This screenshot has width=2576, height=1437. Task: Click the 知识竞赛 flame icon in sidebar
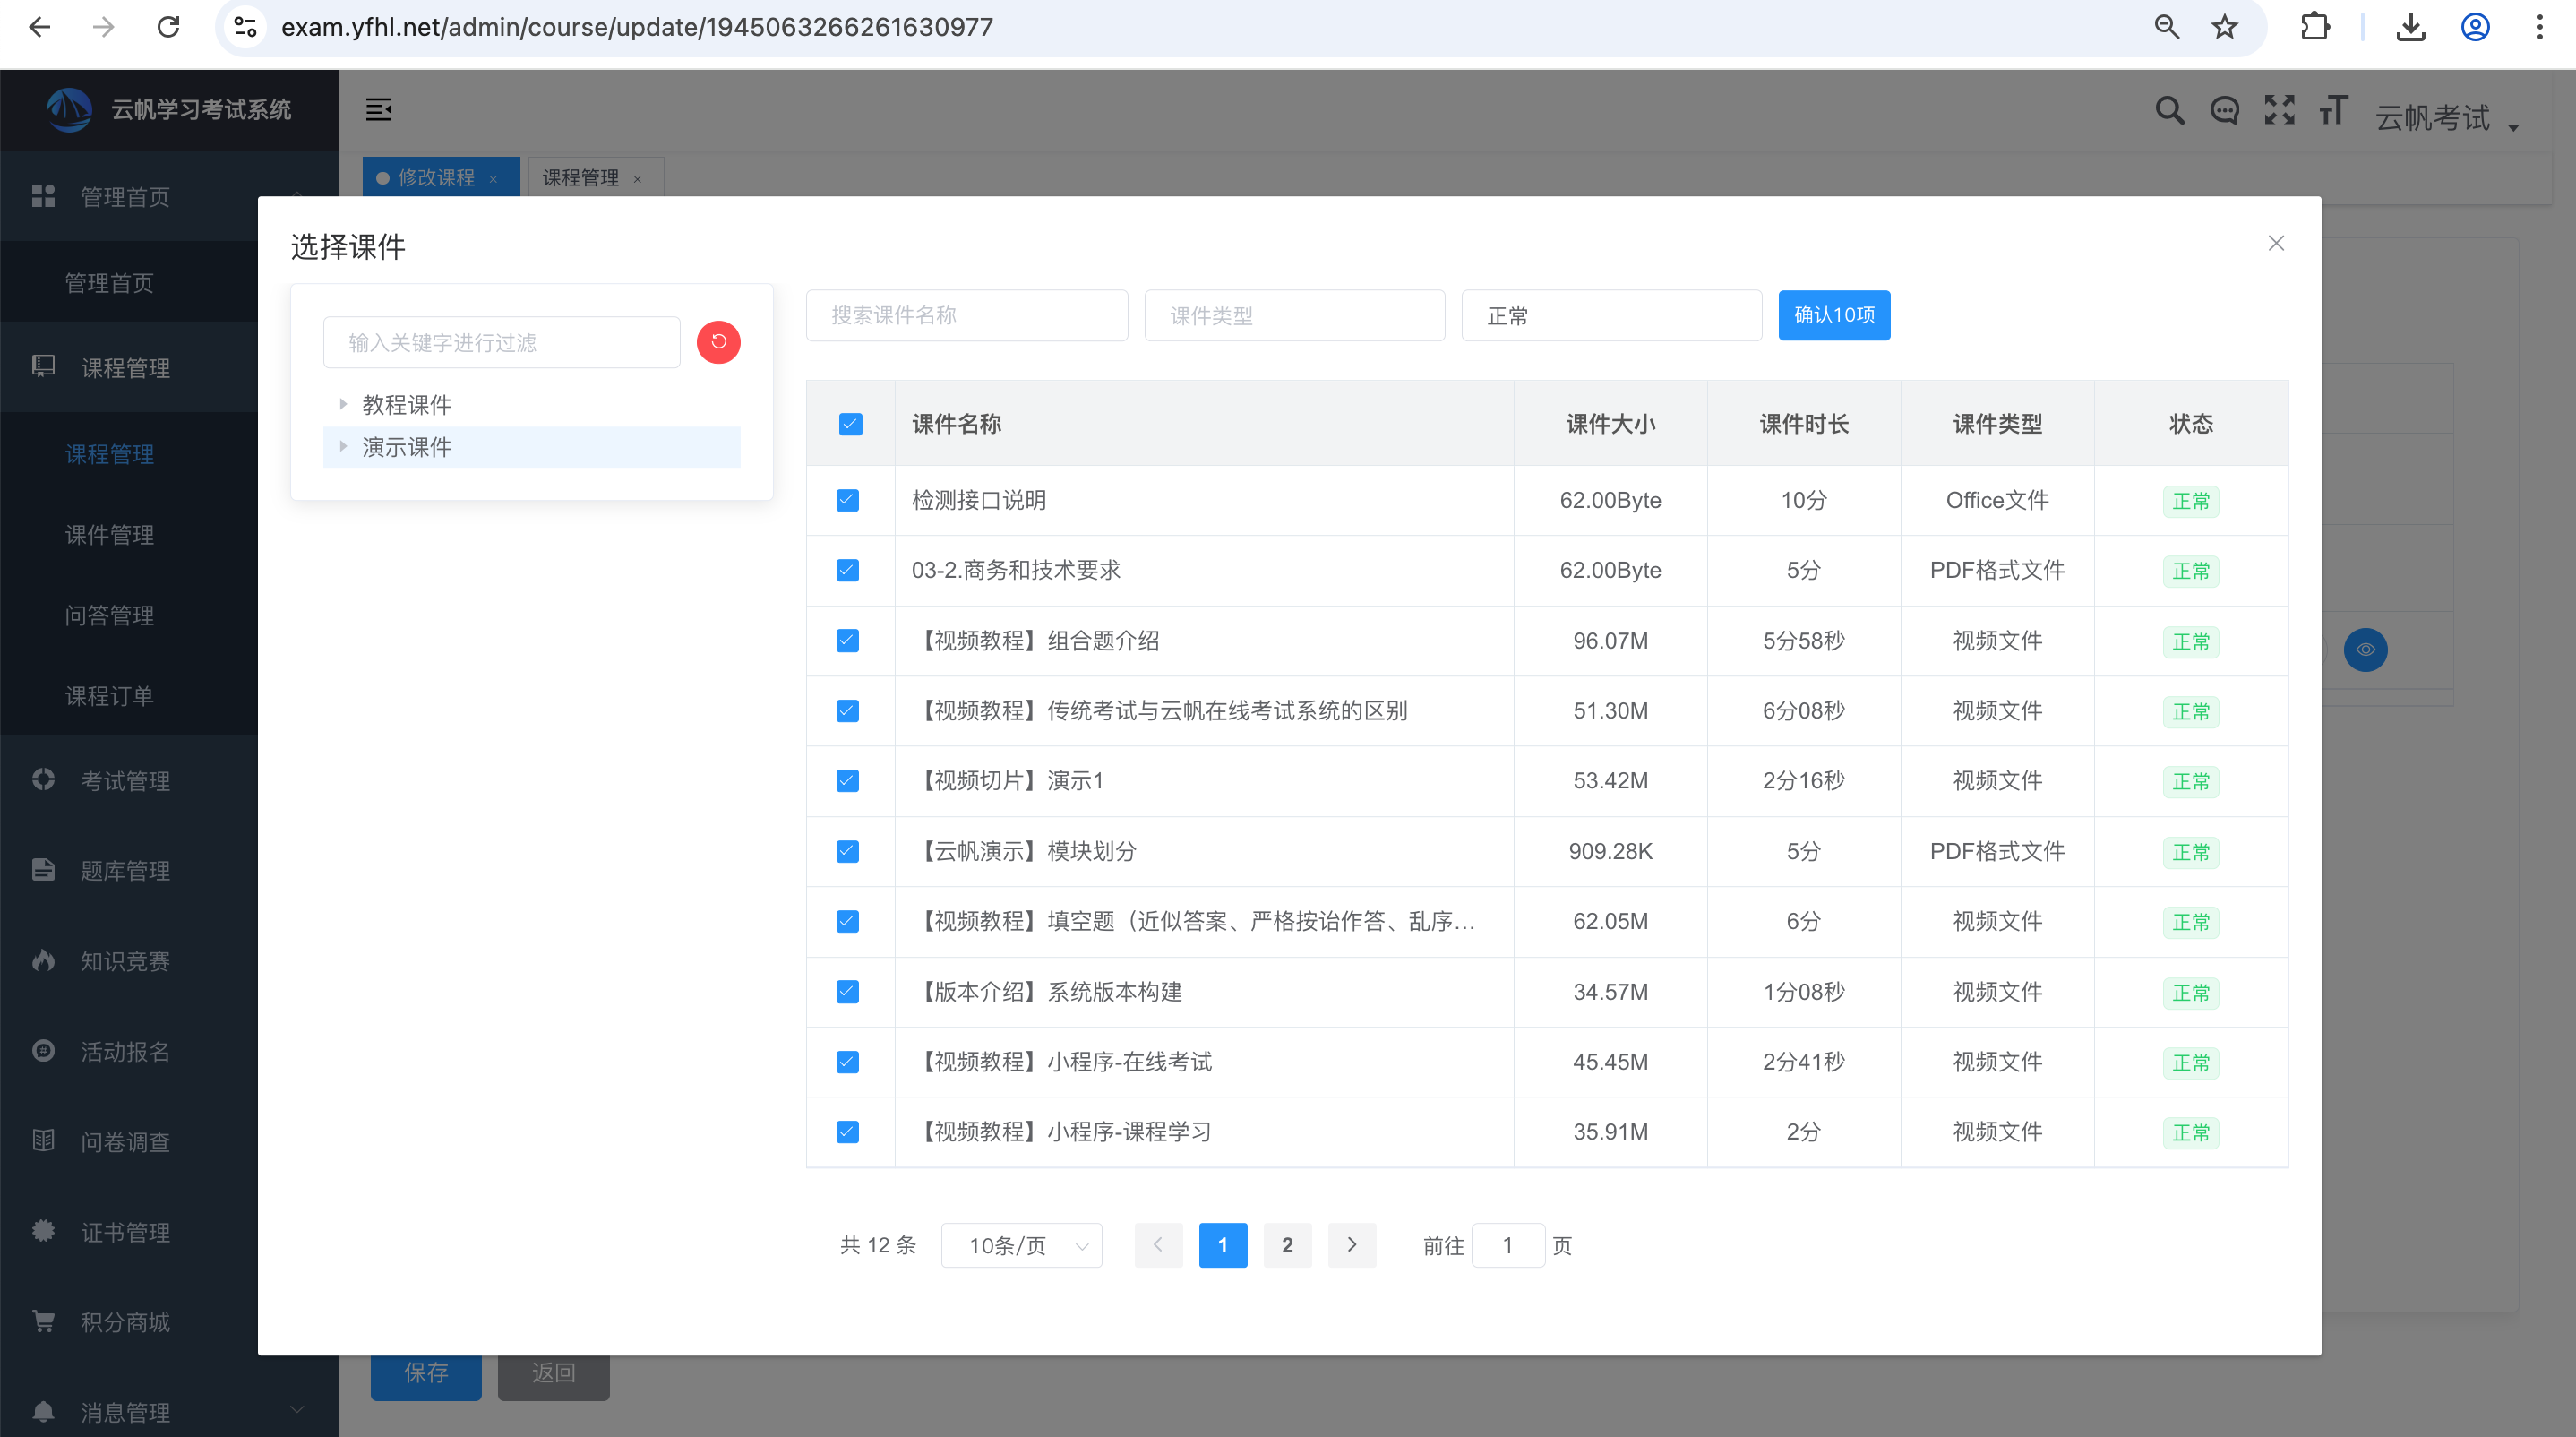point(43,960)
